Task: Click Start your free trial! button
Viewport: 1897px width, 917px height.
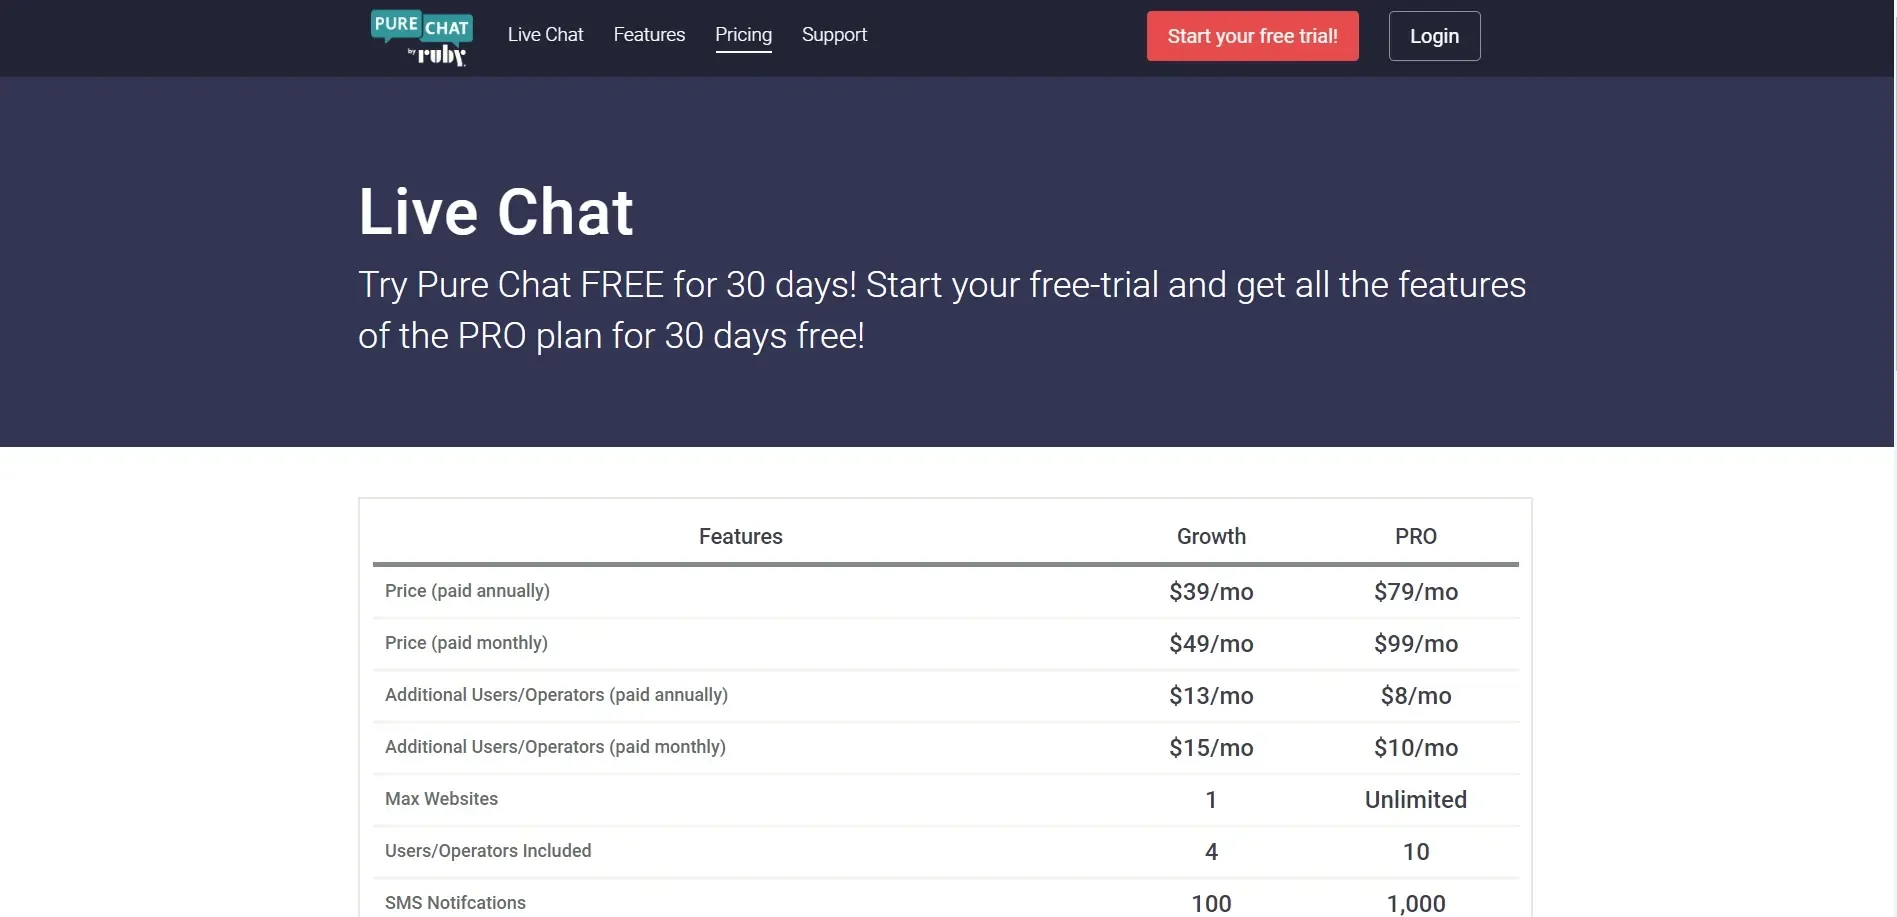Action: click(x=1252, y=36)
